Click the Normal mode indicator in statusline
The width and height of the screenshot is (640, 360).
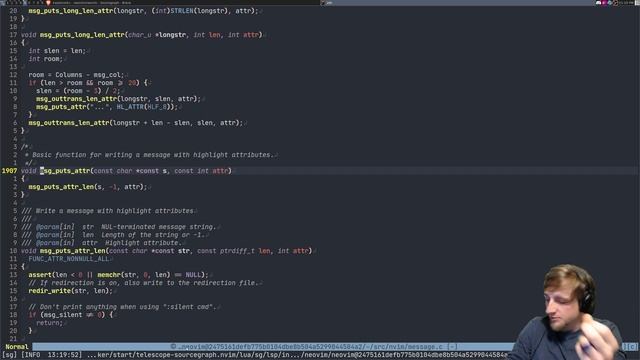click(17, 347)
